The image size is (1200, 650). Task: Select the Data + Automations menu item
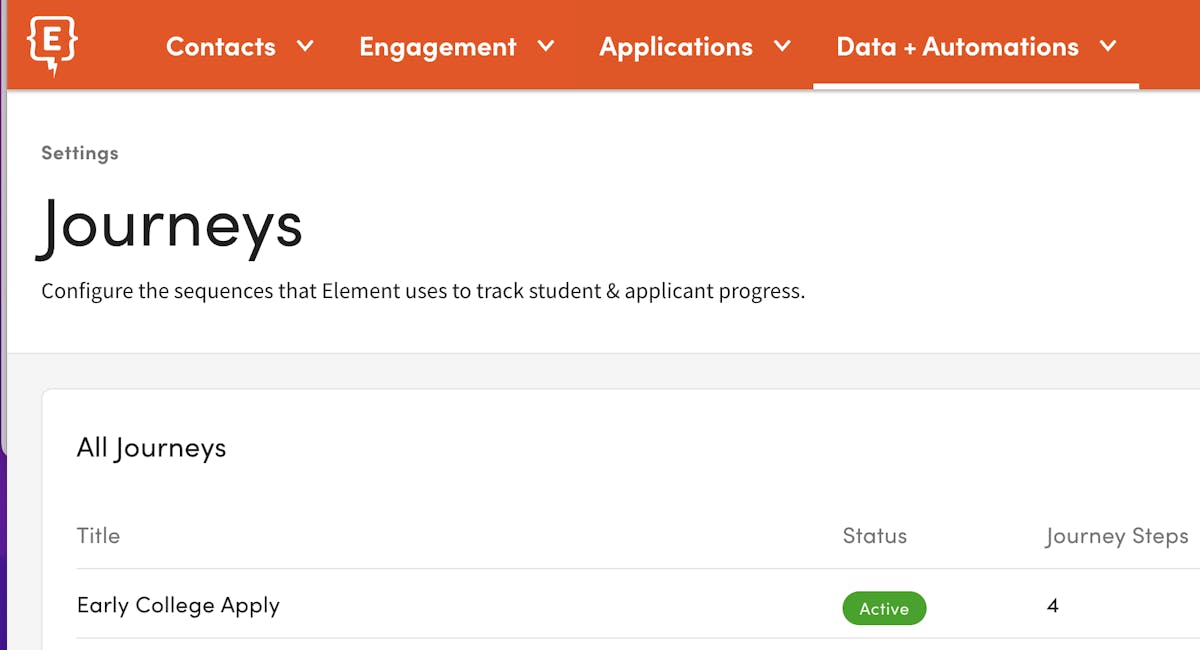coord(956,46)
